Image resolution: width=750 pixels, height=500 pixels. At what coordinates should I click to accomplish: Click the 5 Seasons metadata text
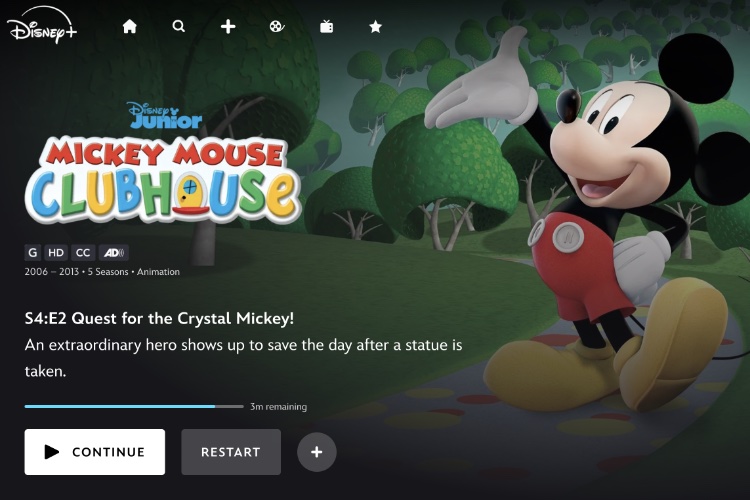(x=108, y=272)
